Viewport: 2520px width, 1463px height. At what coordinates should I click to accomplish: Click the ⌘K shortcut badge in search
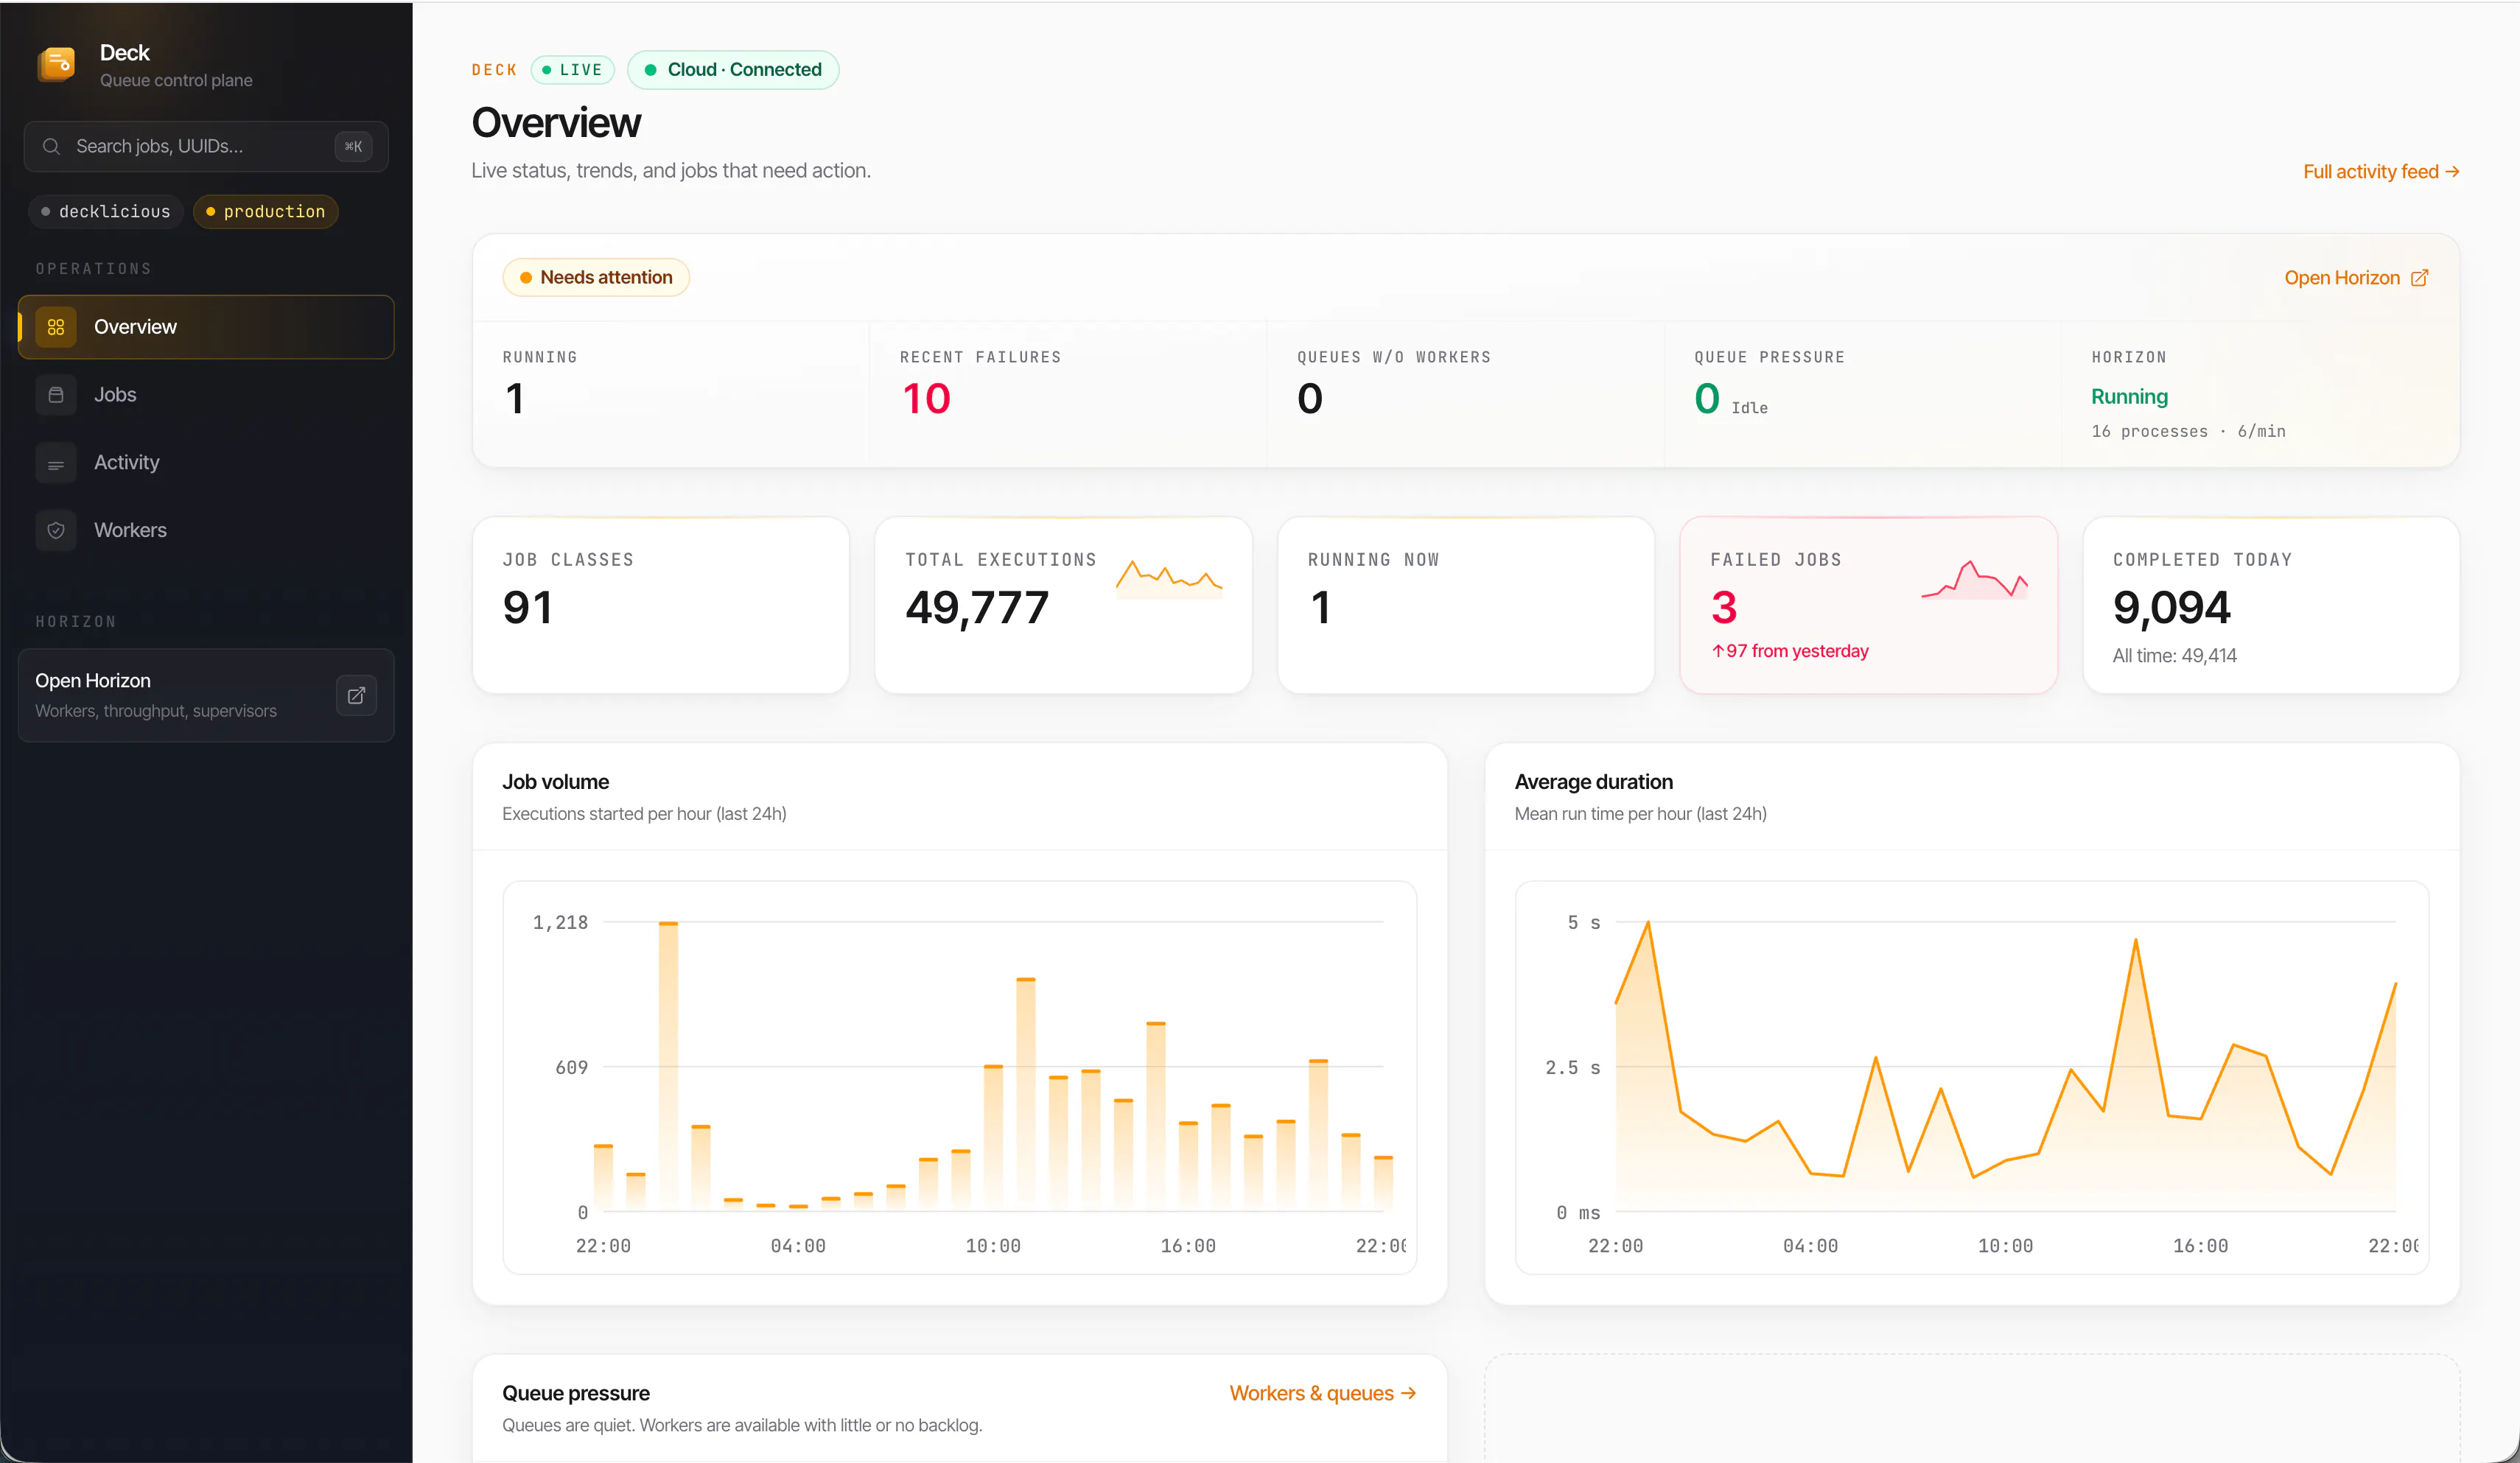353,146
